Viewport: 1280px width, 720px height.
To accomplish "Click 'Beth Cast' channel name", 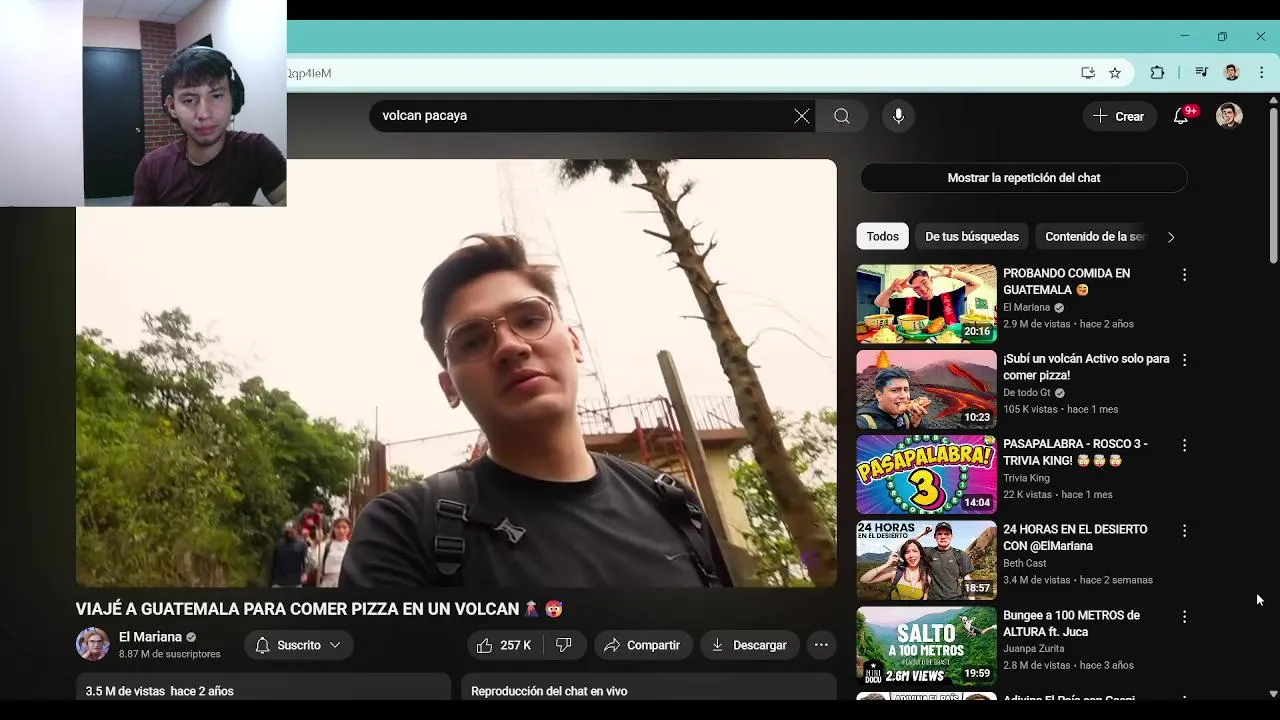I will tap(1025, 563).
